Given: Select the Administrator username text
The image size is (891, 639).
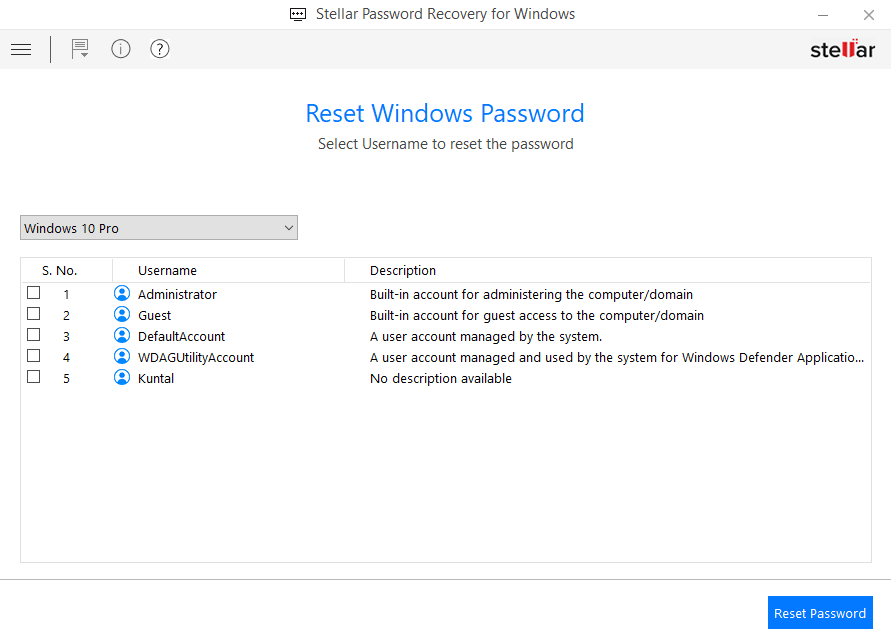Looking at the screenshot, I should (x=177, y=295).
